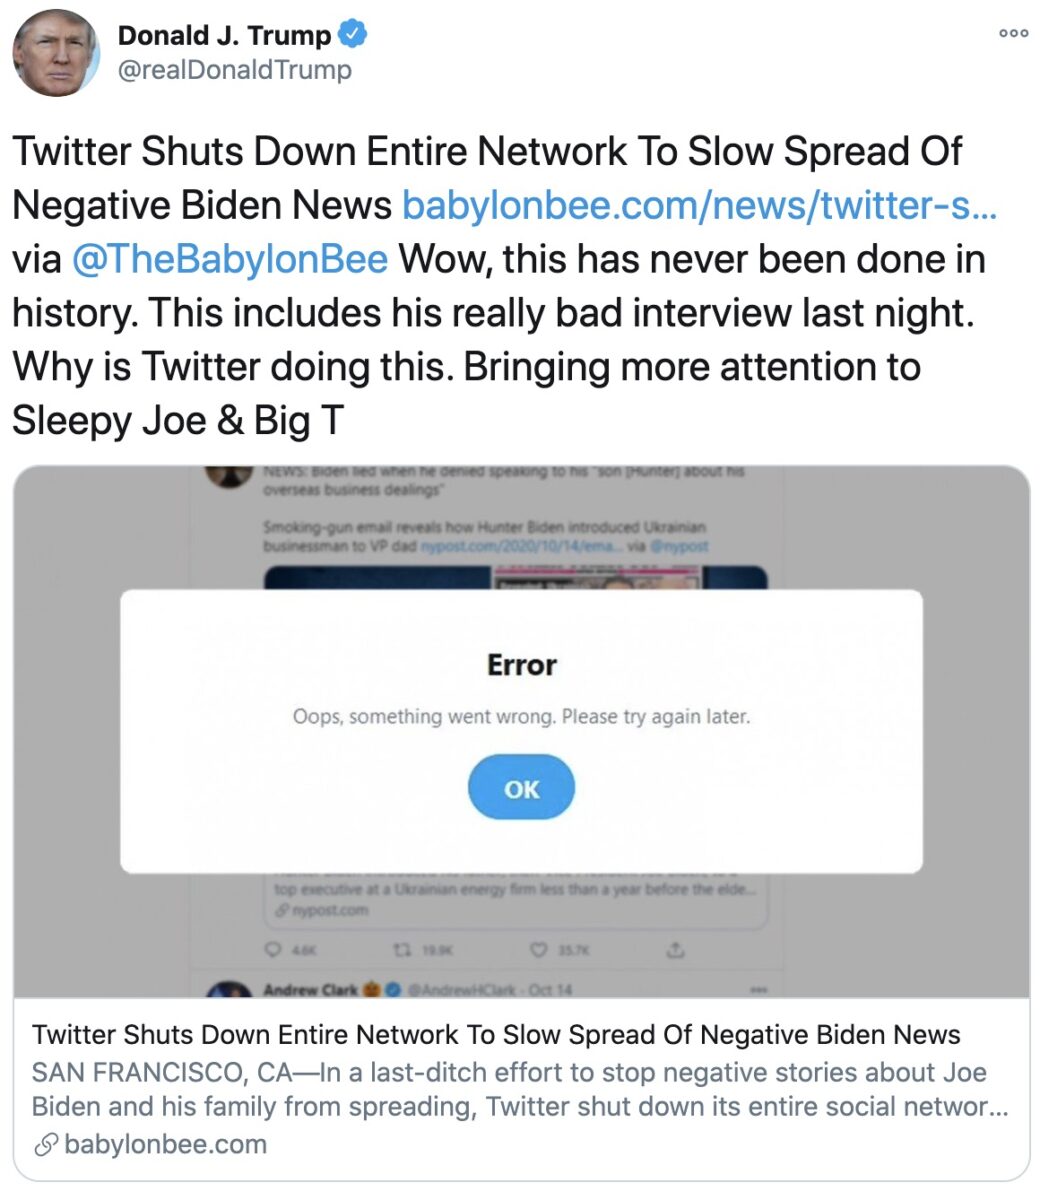Click Donald J. Trump's profile avatar
The height and width of the screenshot is (1200, 1040).
click(x=56, y=53)
